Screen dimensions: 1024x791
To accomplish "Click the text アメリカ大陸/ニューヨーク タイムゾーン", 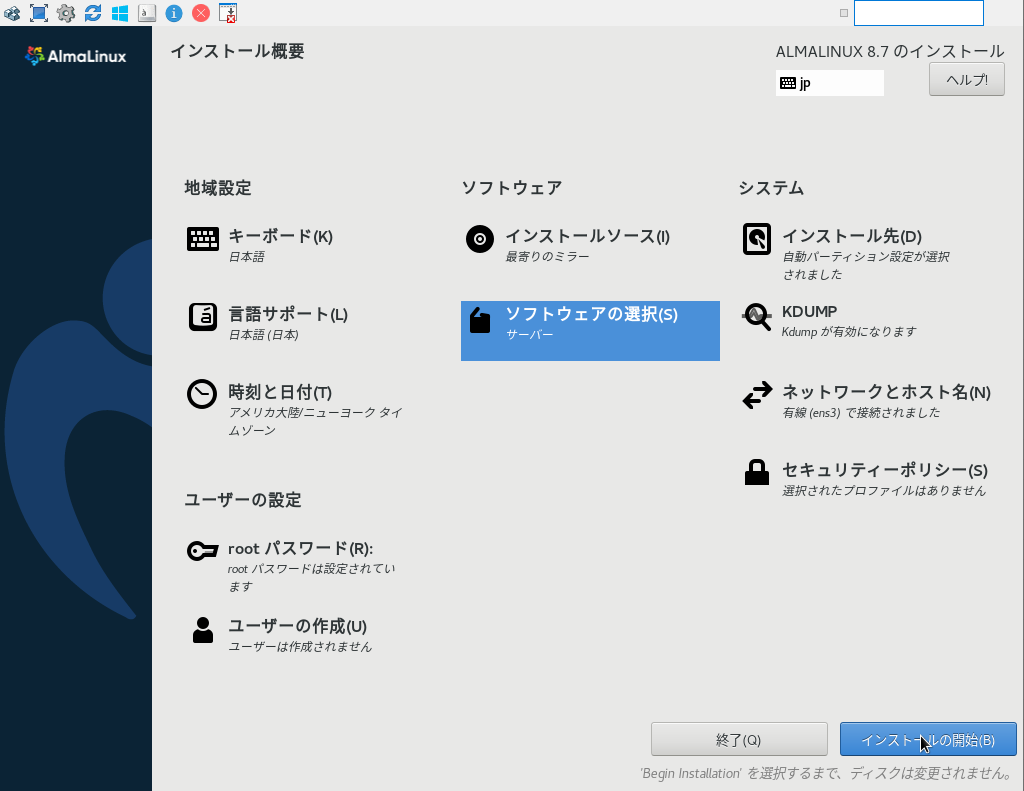I will pyautogui.click(x=315, y=421).
